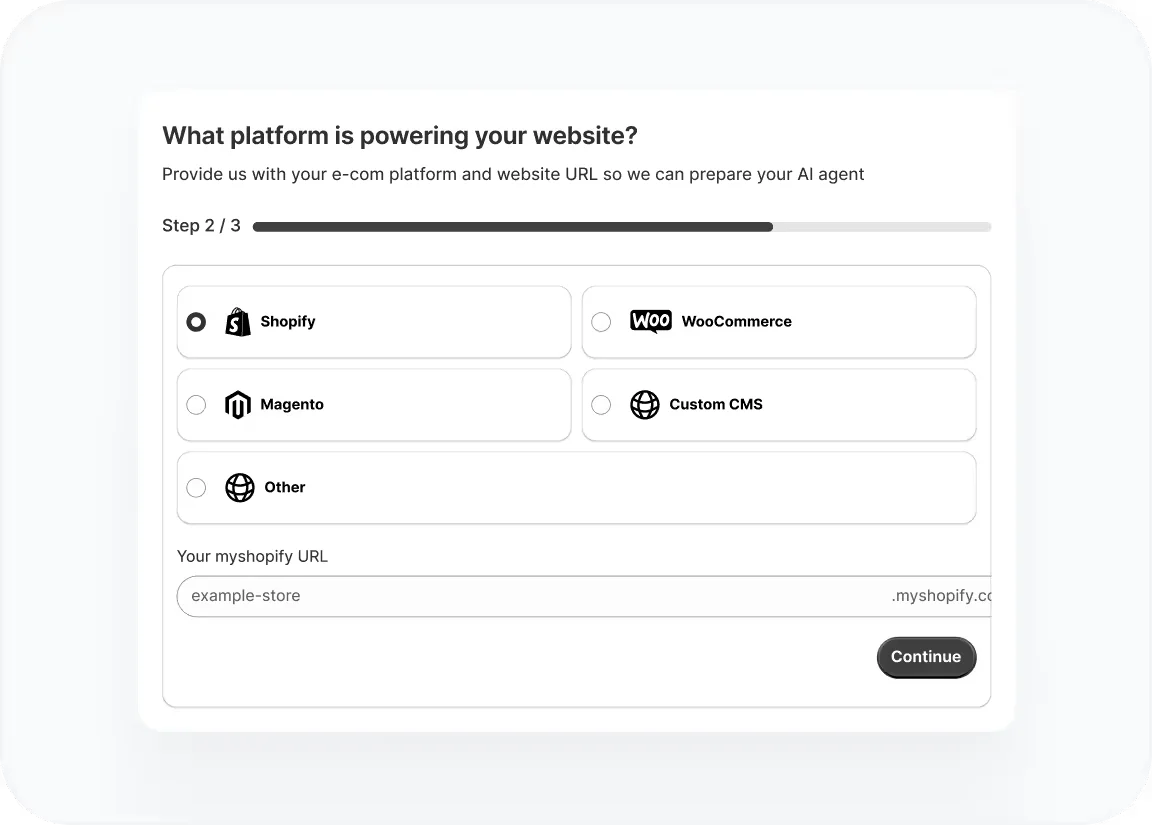Click the Custom CMS globe icon

click(644, 404)
